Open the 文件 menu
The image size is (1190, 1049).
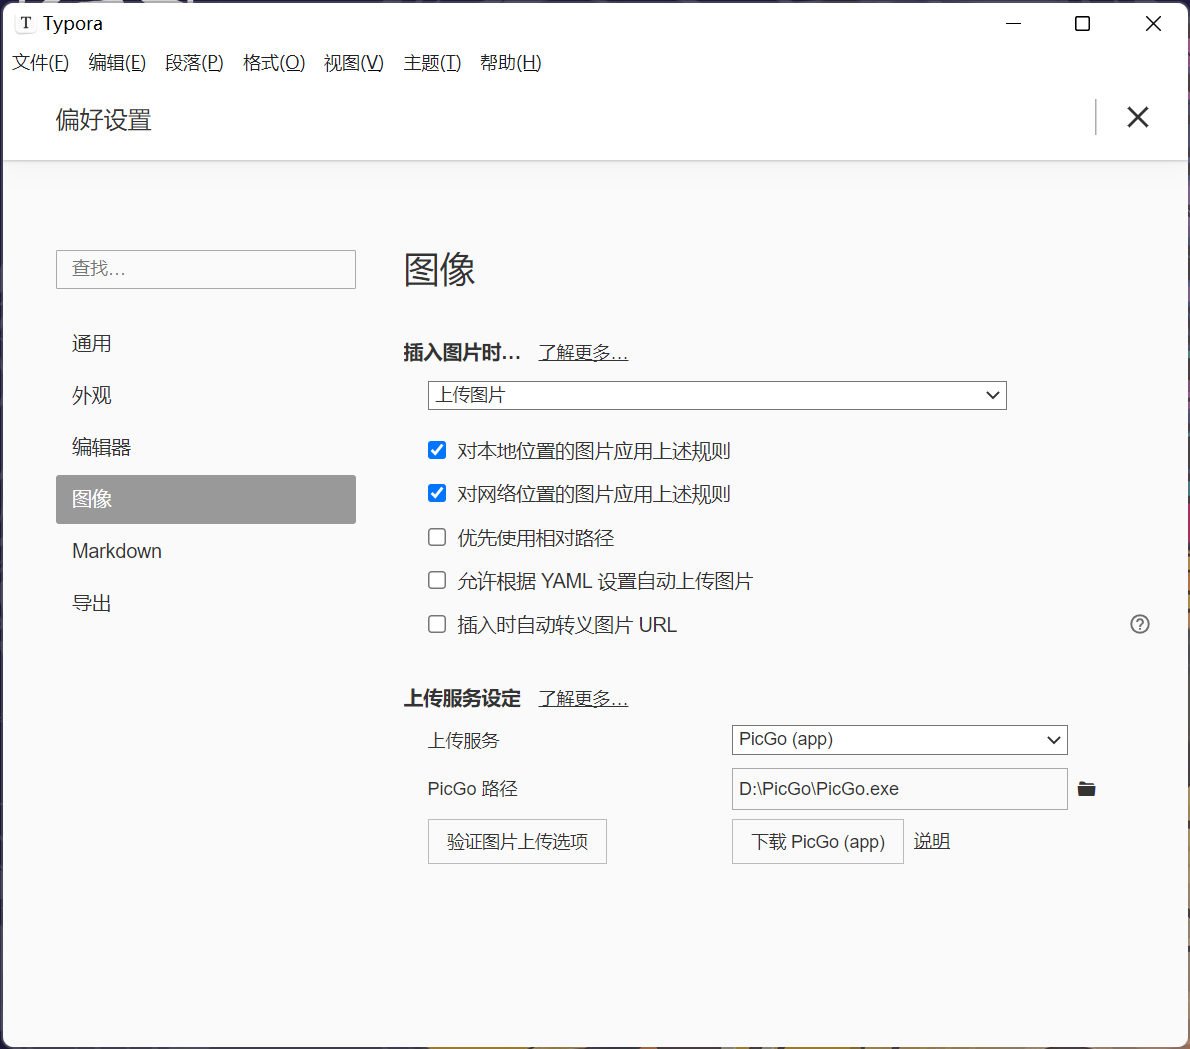click(x=40, y=62)
